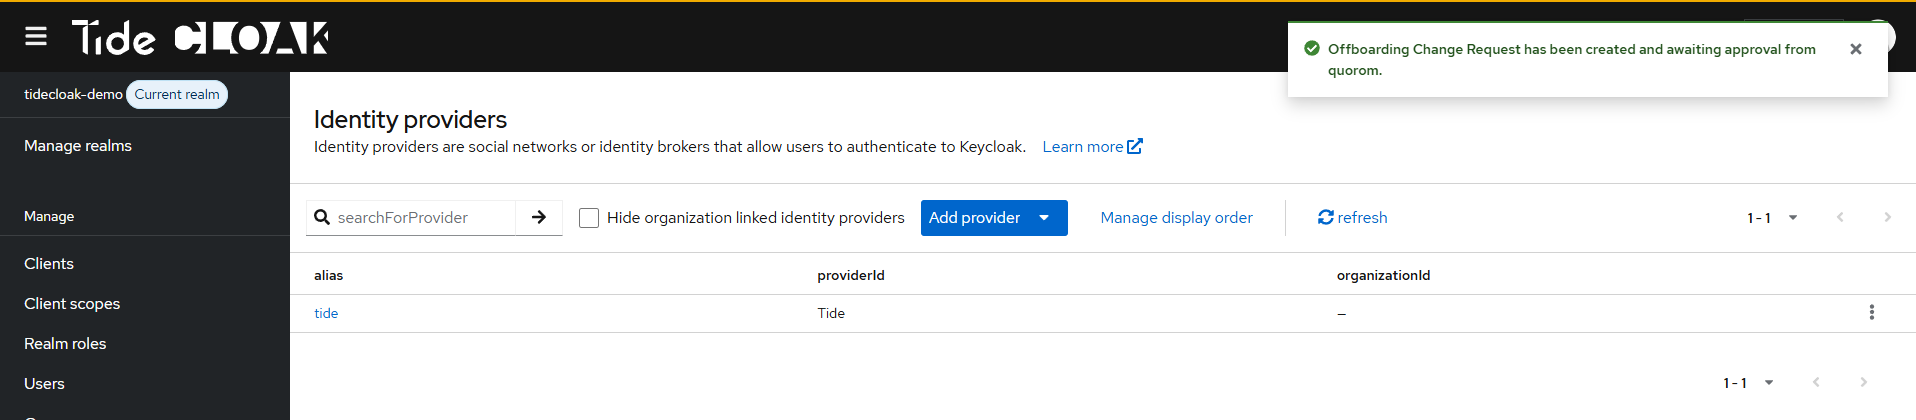Open the hamburger navigation menu
The image size is (1916, 420).
click(x=36, y=37)
